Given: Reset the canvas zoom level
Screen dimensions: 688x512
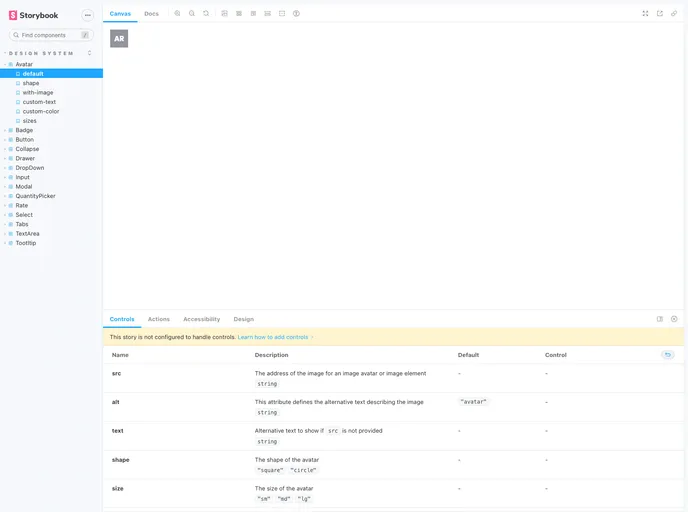Looking at the screenshot, I should pos(206,14).
